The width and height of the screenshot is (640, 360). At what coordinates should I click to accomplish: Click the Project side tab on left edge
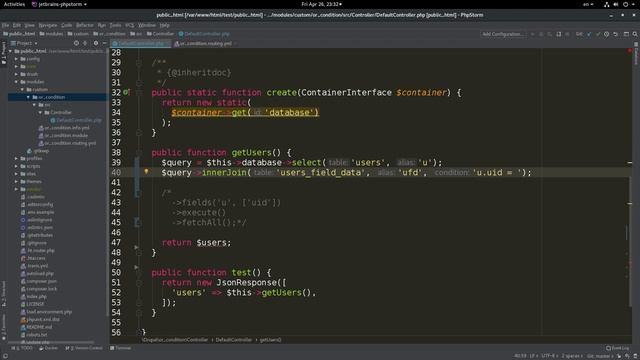coord(4,53)
